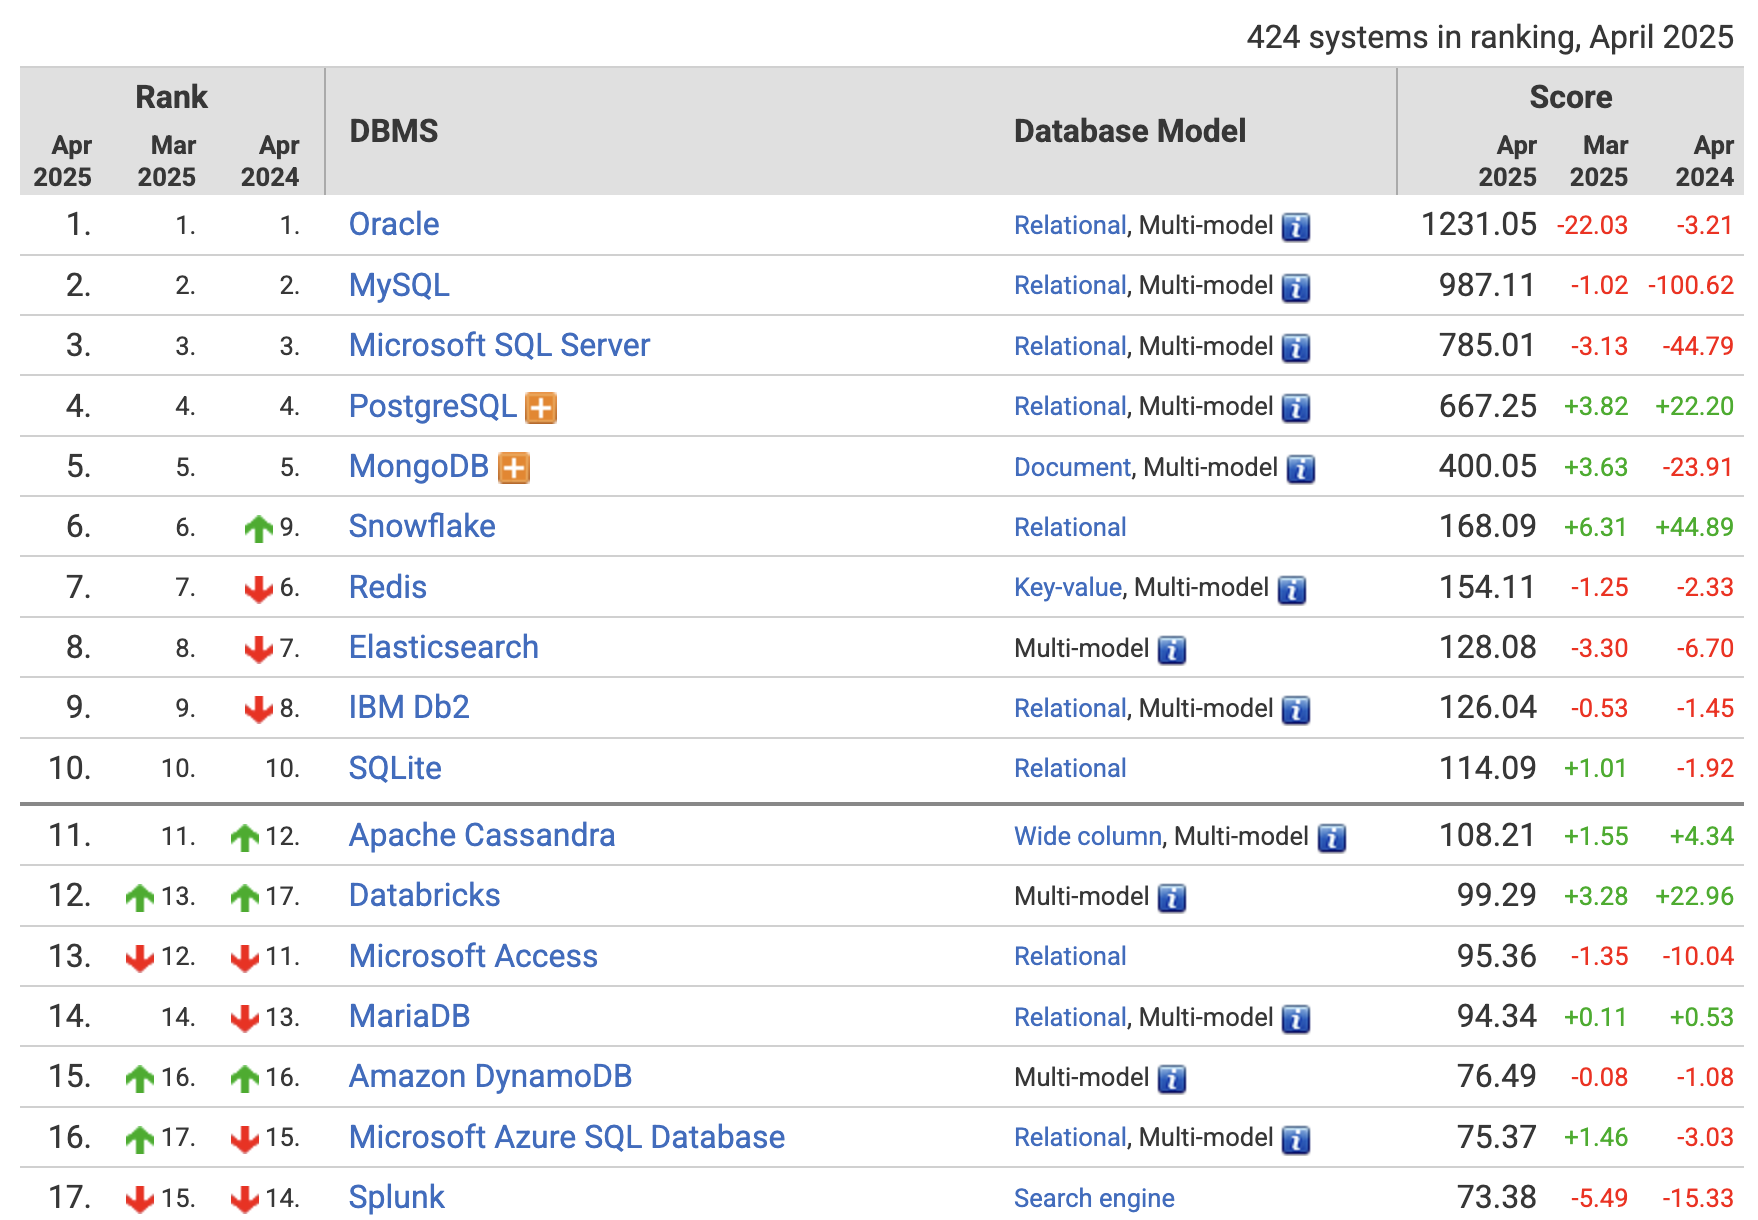Click the red down arrow in MariaDB row
The height and width of the screenshot is (1220, 1758).
point(245,1018)
